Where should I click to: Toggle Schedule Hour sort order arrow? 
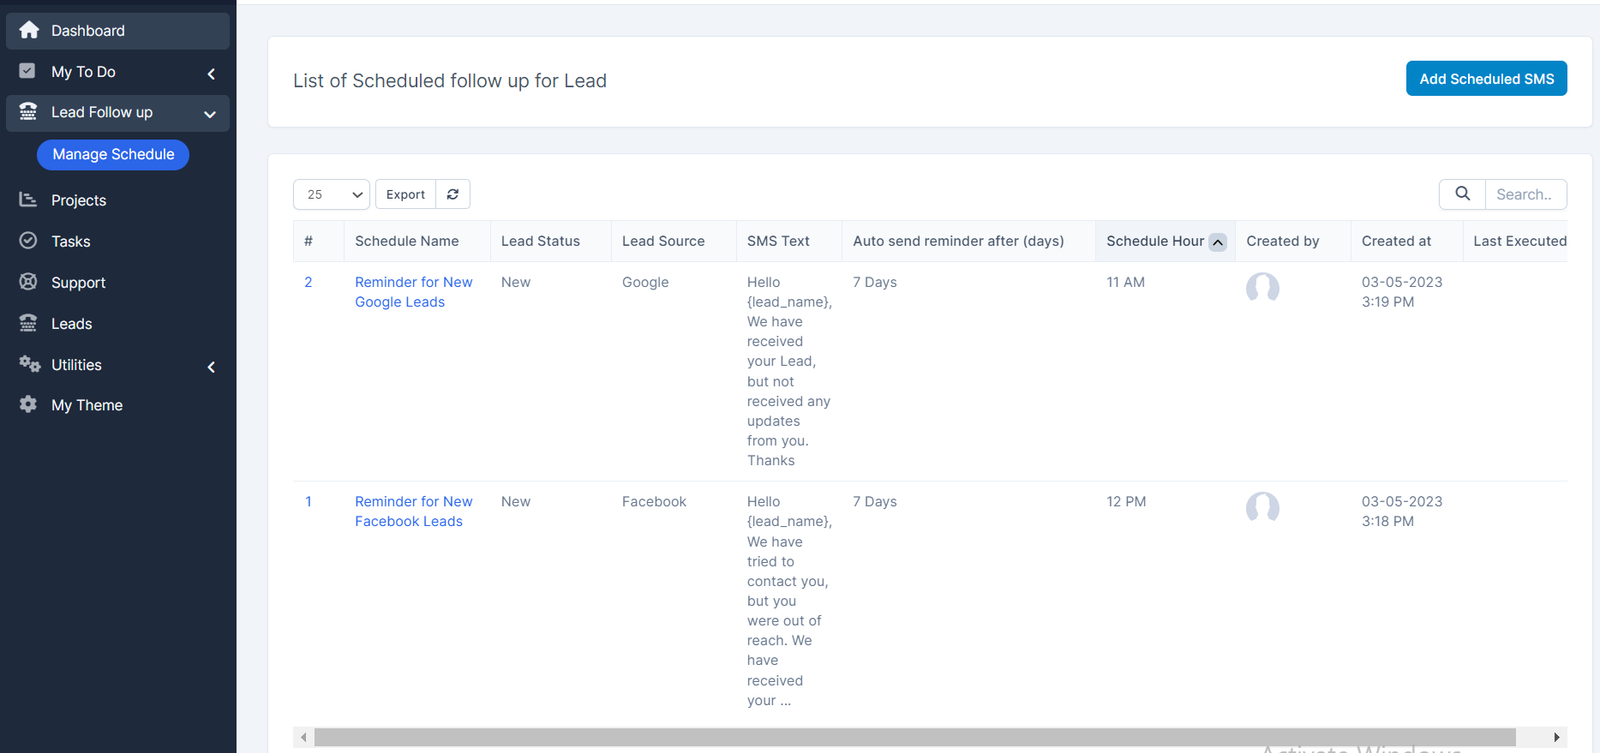[x=1217, y=242]
